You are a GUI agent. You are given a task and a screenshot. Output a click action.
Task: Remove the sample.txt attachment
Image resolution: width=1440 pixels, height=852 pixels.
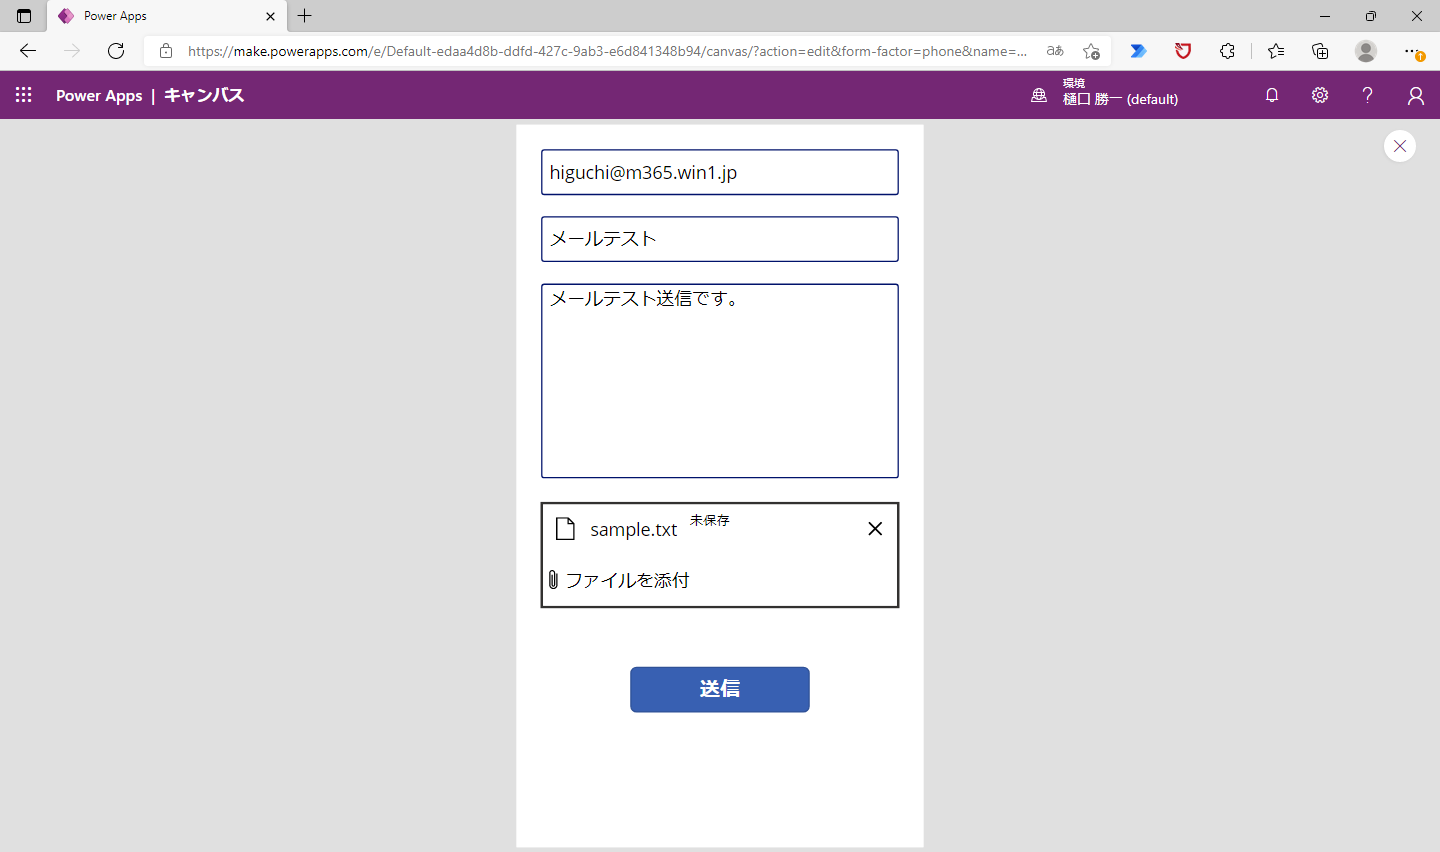click(875, 529)
